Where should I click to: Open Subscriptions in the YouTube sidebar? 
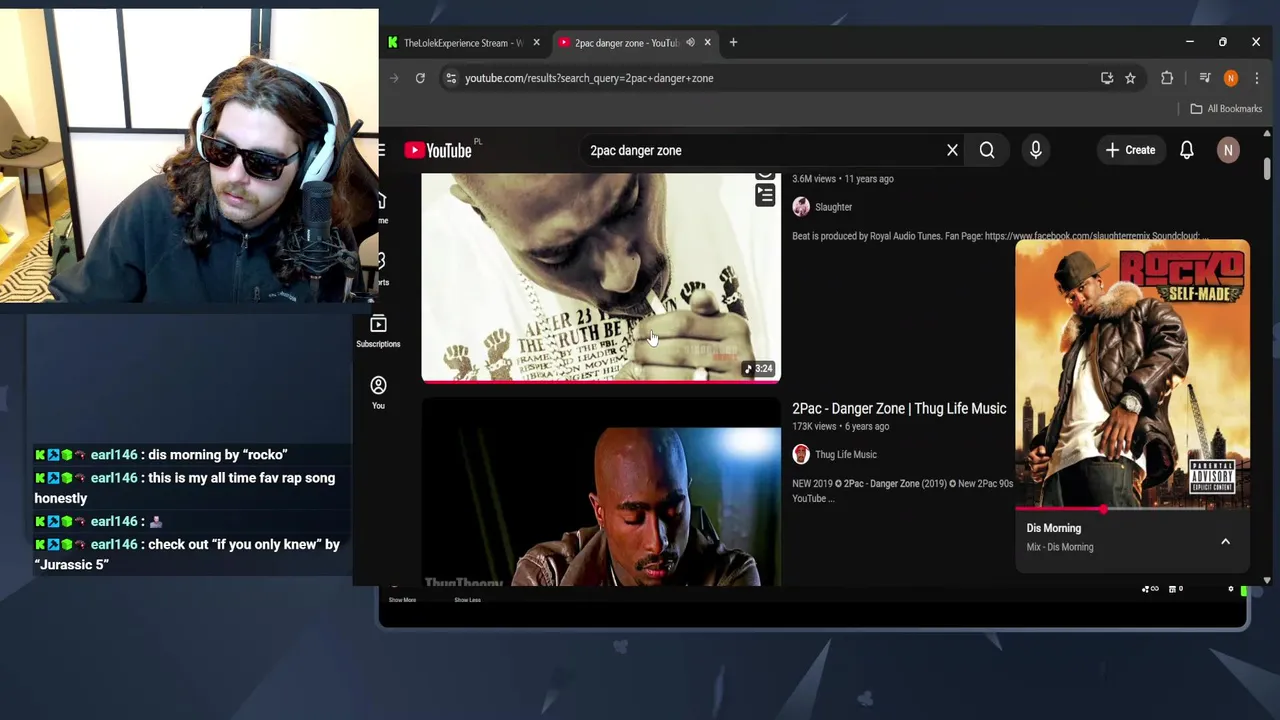(378, 331)
